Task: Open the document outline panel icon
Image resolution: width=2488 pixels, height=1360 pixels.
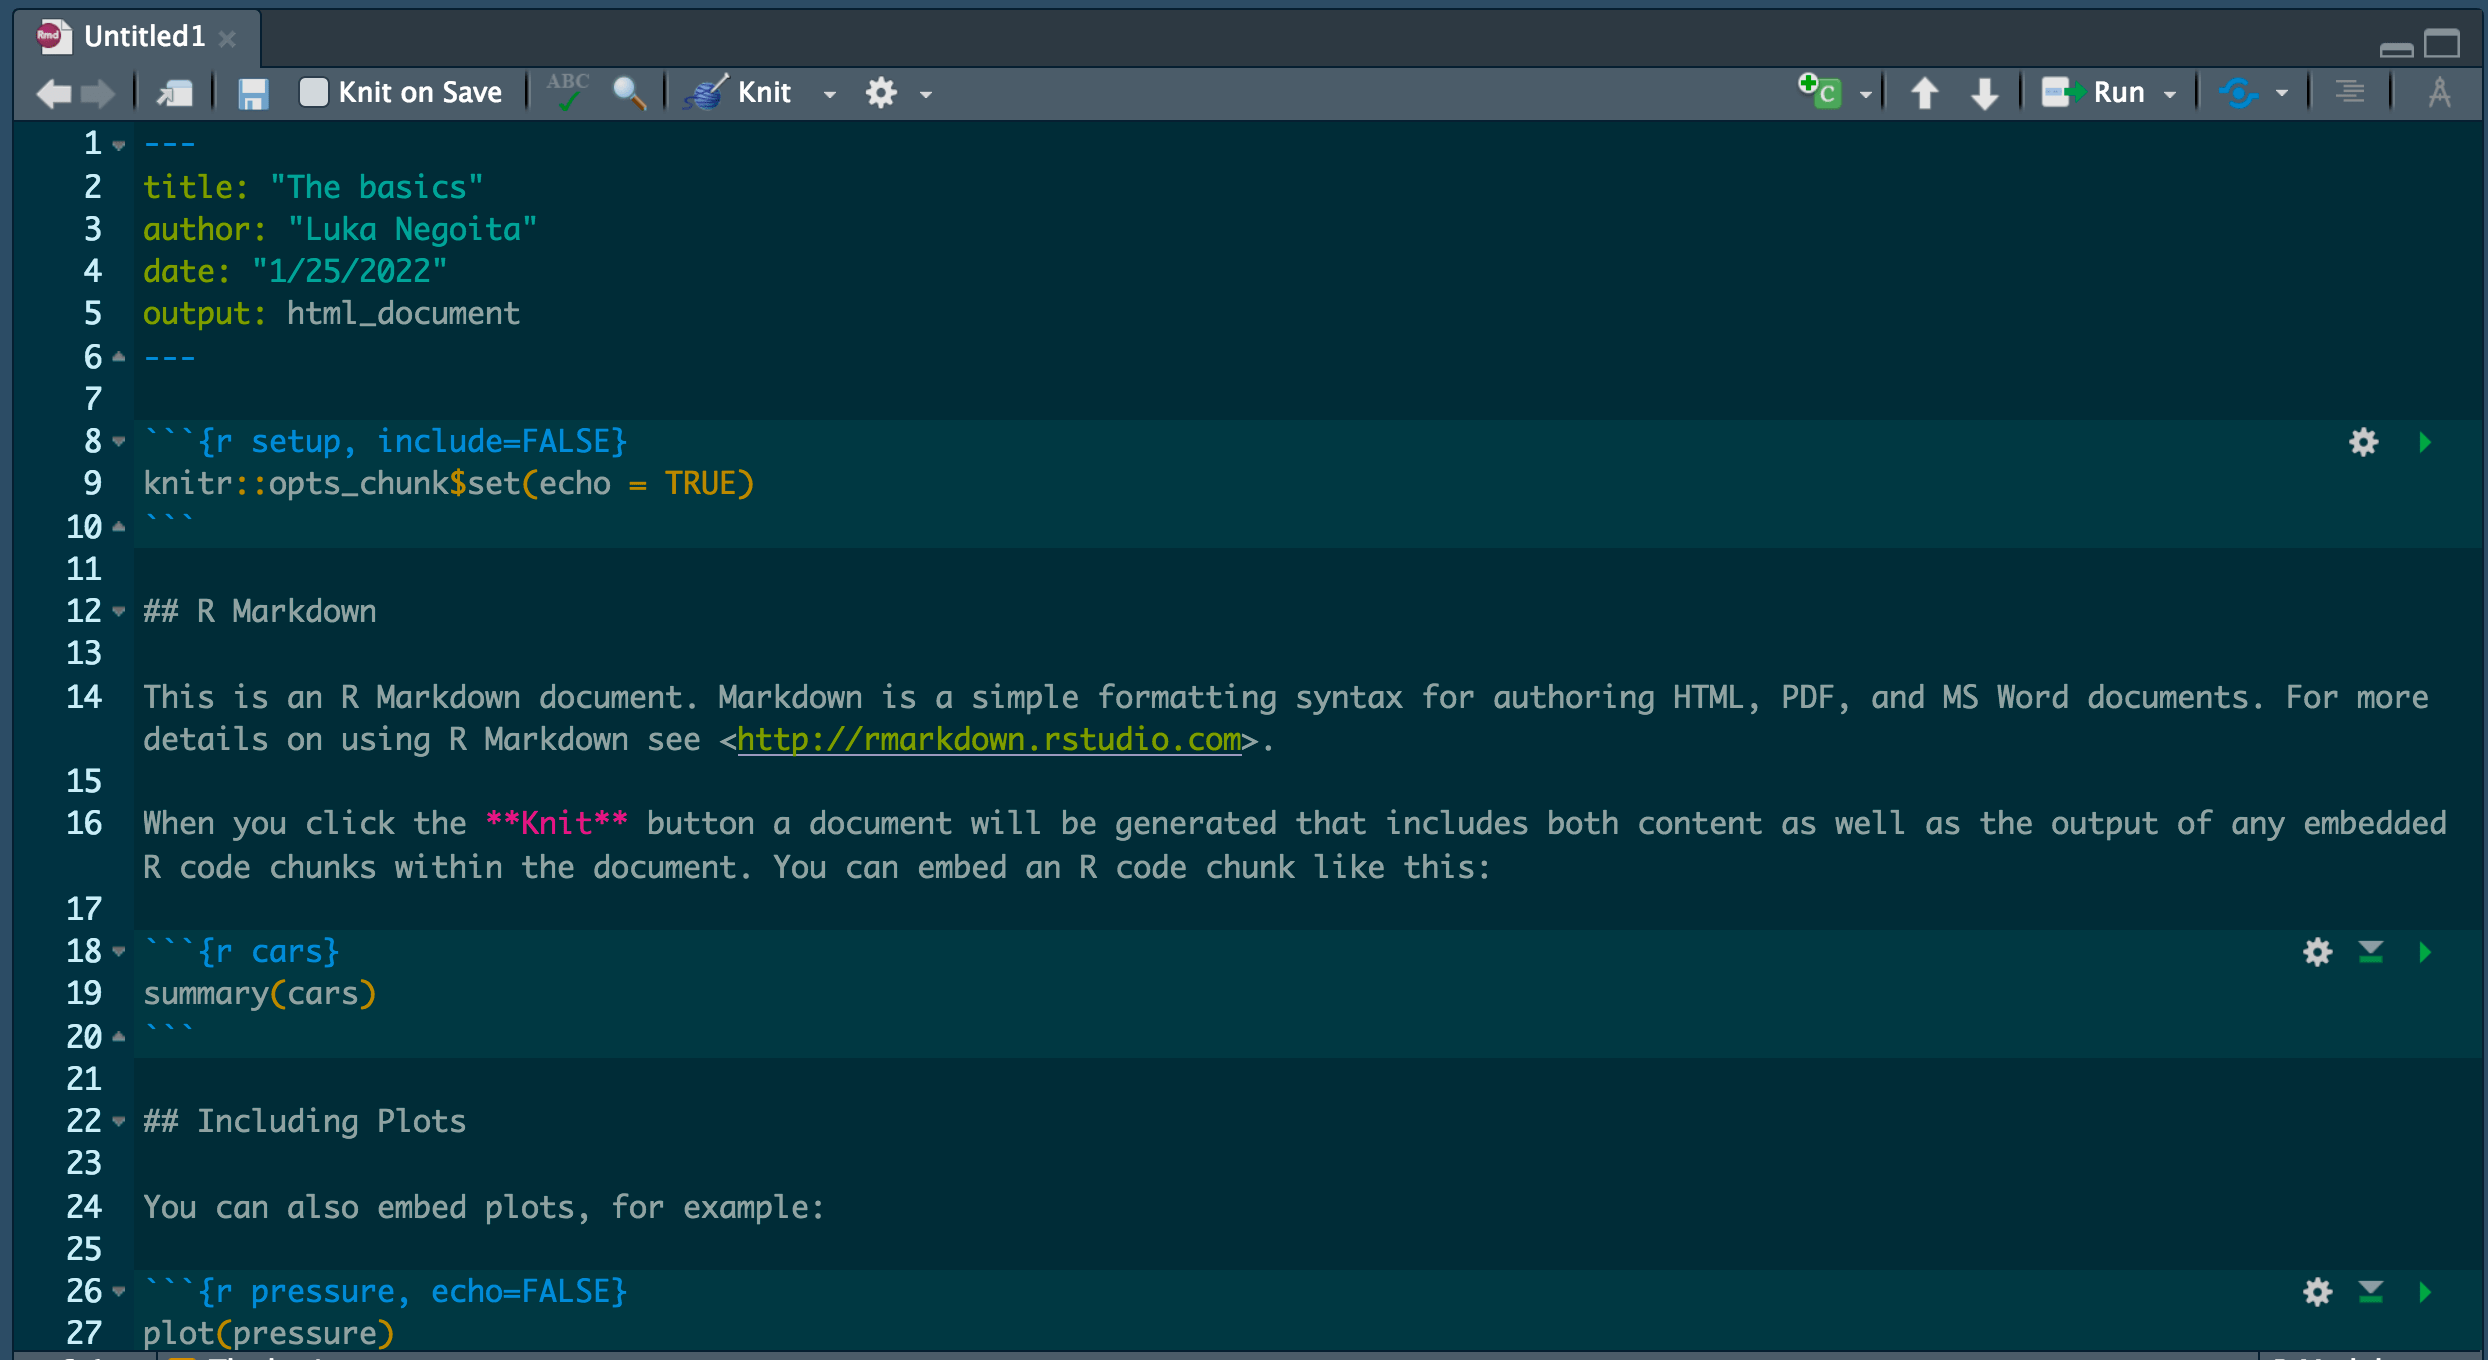Action: coord(2350,92)
